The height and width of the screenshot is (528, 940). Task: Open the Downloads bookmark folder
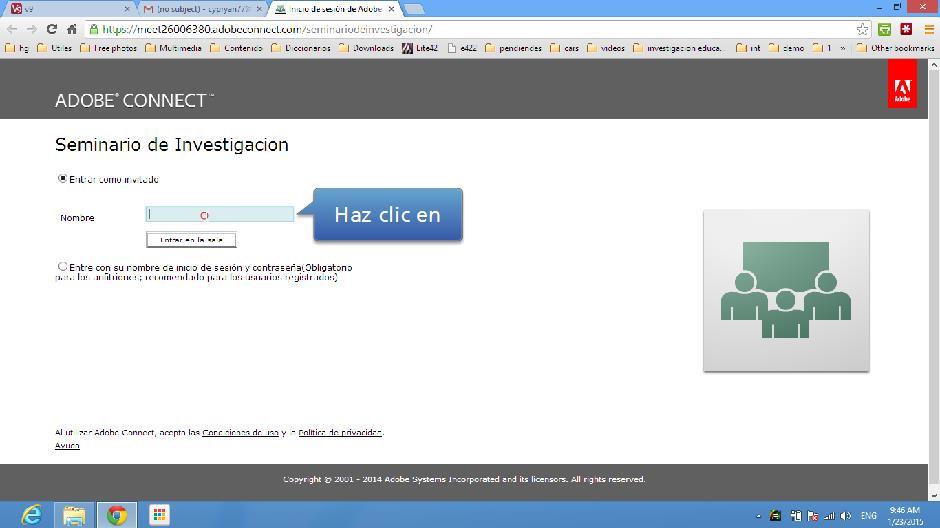tap(366, 48)
